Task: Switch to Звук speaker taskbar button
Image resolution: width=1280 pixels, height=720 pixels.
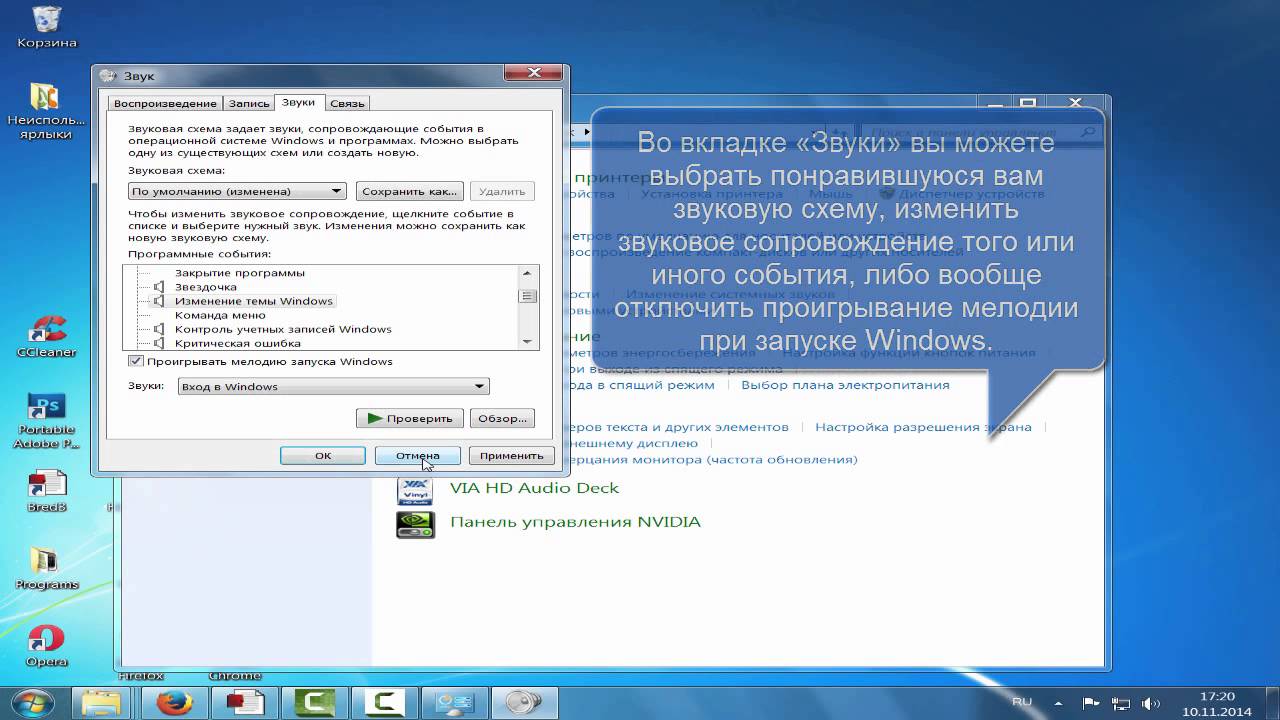Action: (x=525, y=704)
